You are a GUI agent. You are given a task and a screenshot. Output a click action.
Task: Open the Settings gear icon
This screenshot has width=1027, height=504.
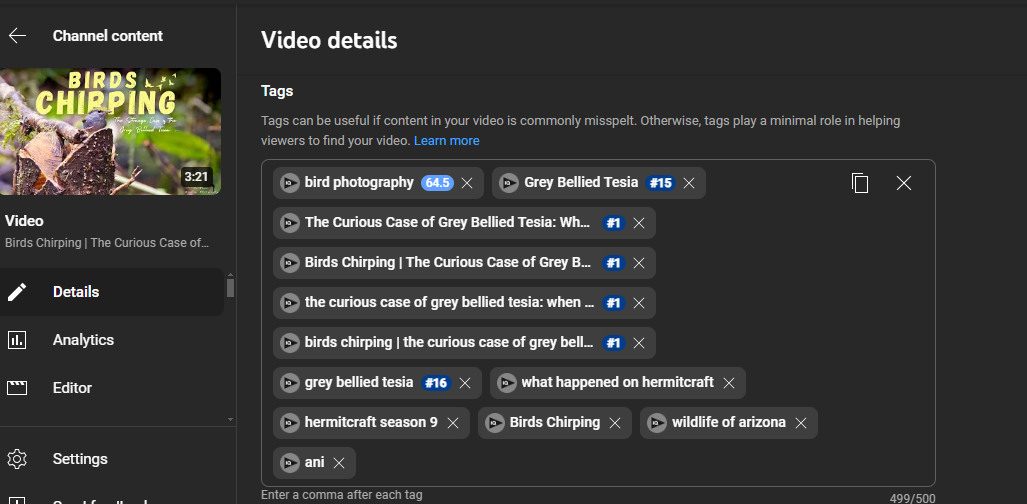[x=17, y=459]
